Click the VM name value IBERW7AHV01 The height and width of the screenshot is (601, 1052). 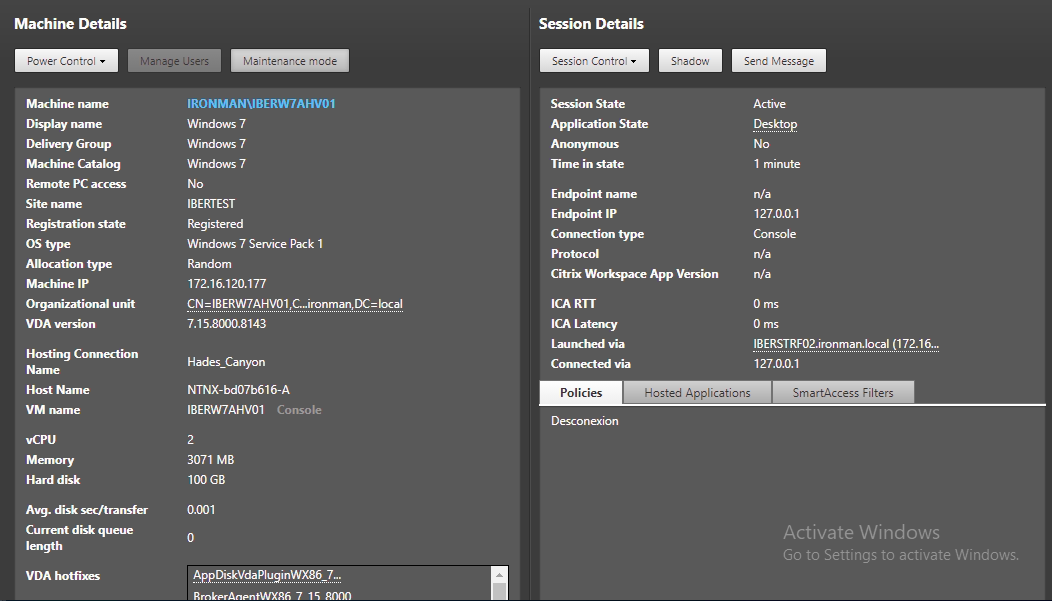(x=226, y=410)
